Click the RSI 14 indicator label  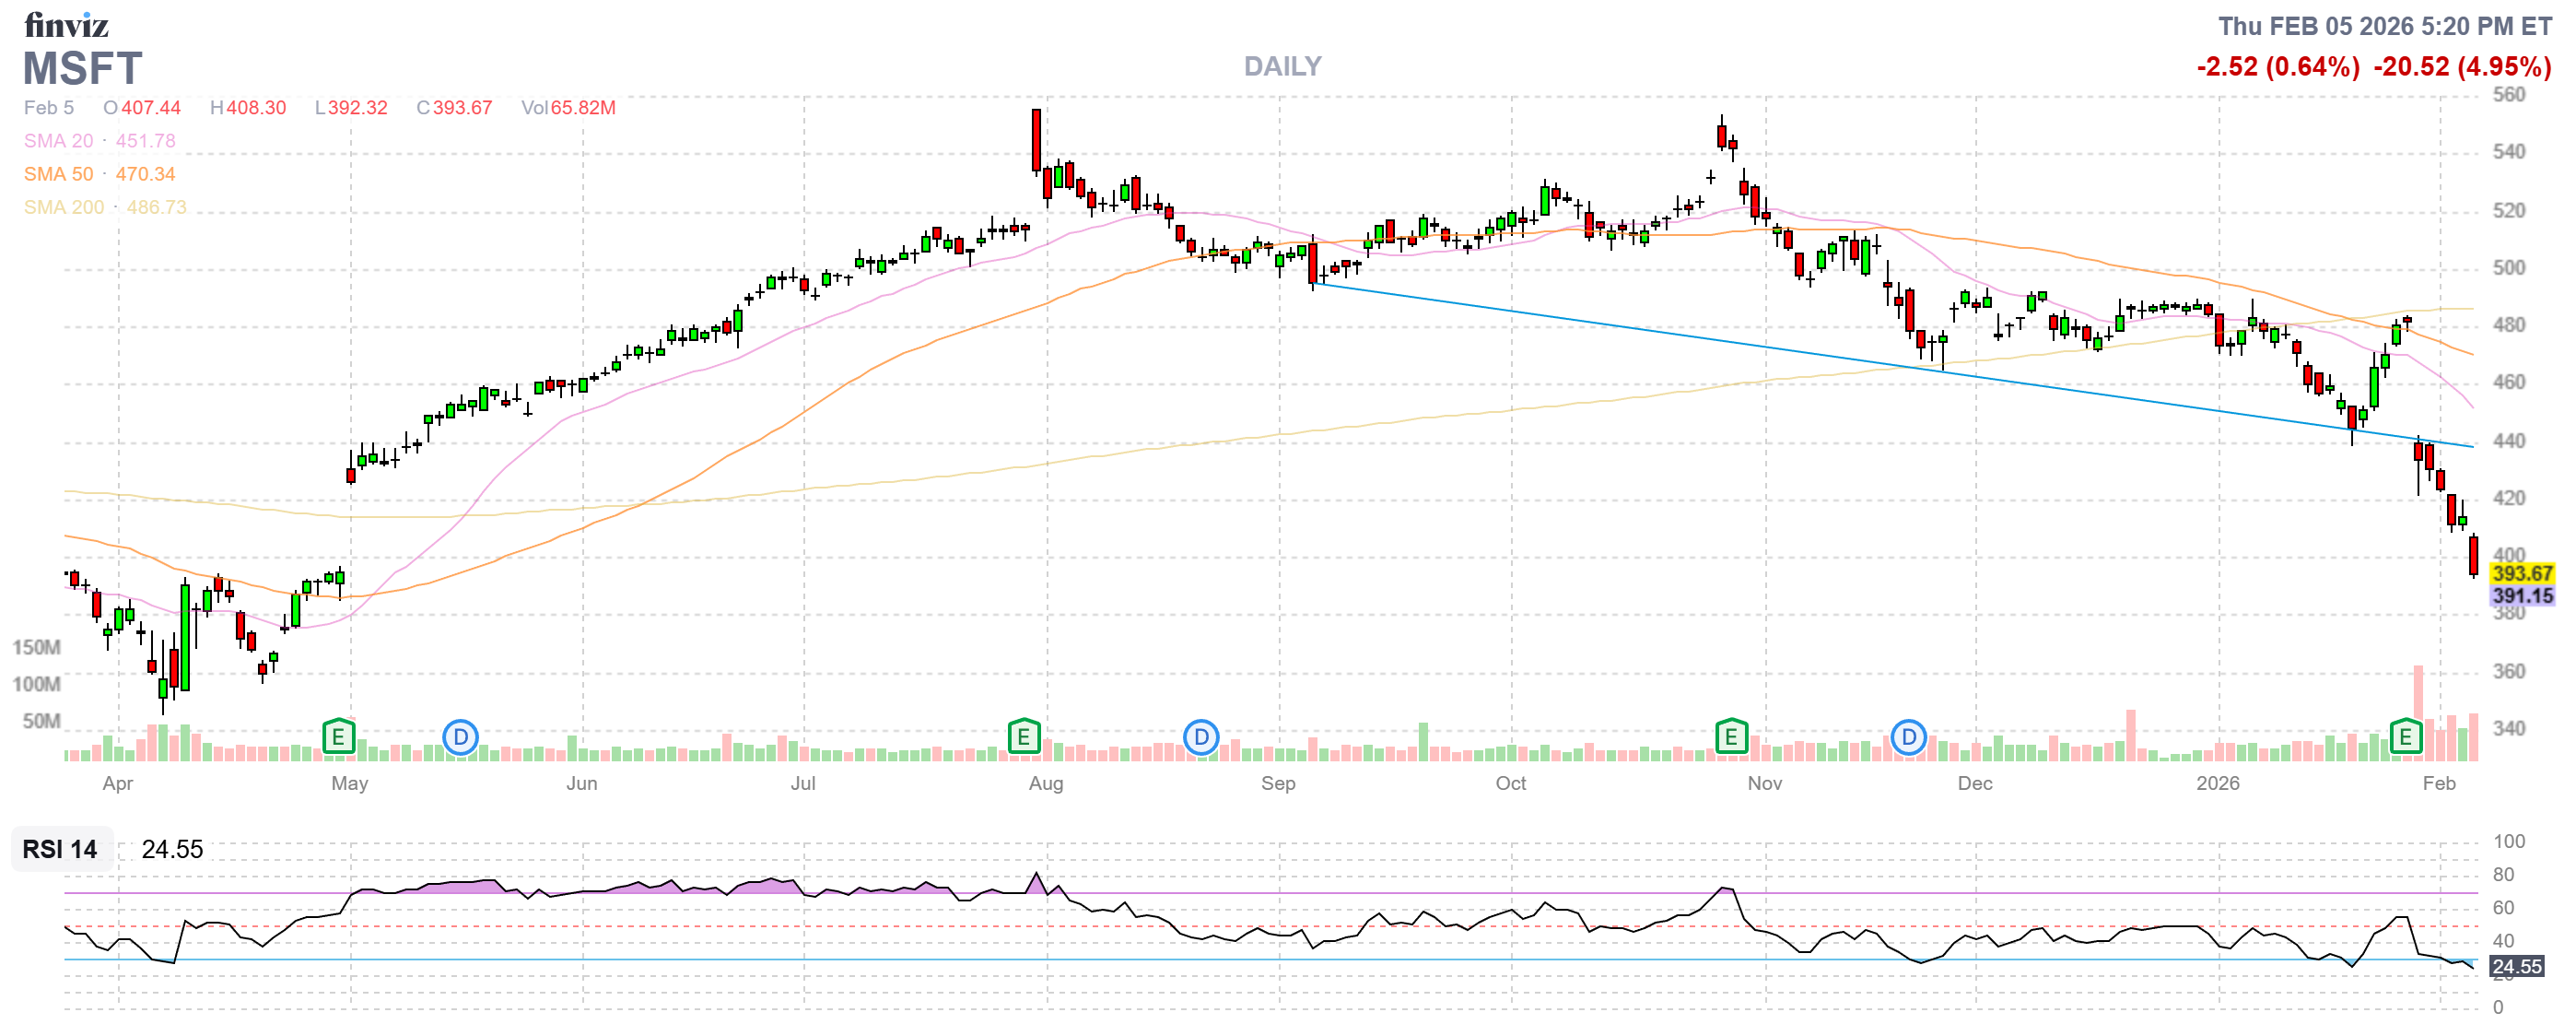pos(60,849)
